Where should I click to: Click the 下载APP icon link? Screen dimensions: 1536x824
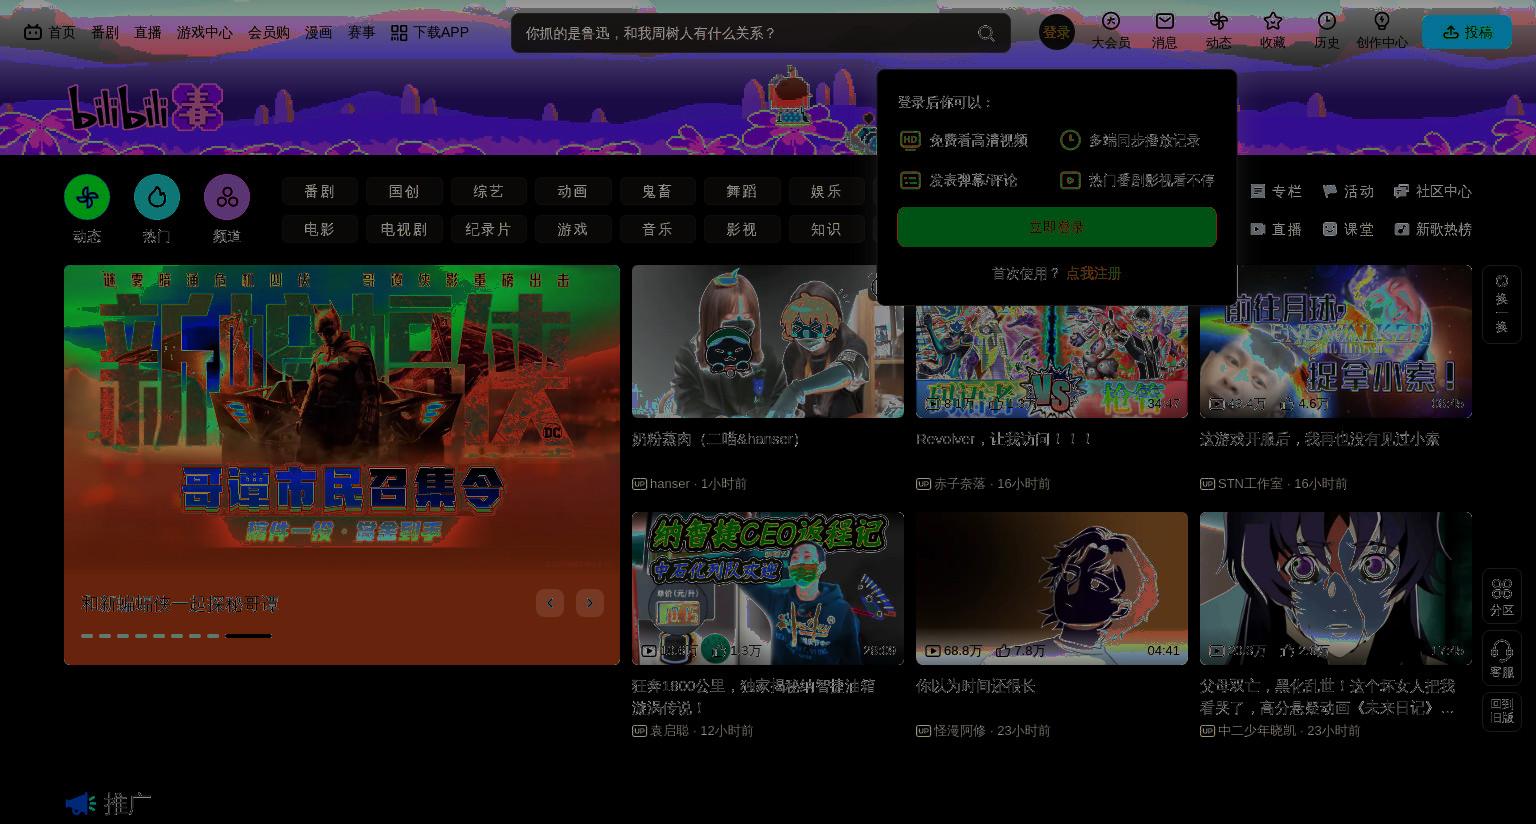(429, 32)
